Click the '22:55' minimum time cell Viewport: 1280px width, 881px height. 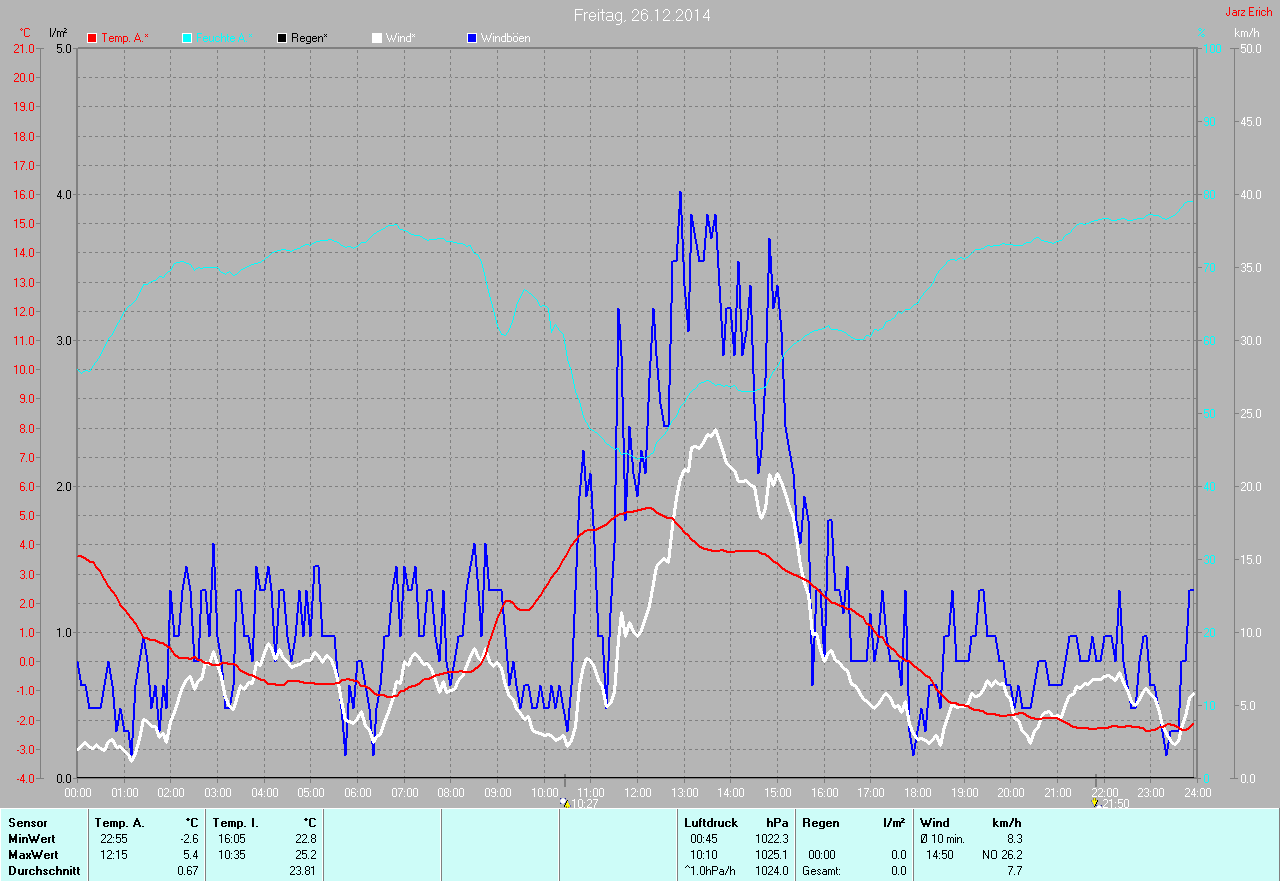114,839
